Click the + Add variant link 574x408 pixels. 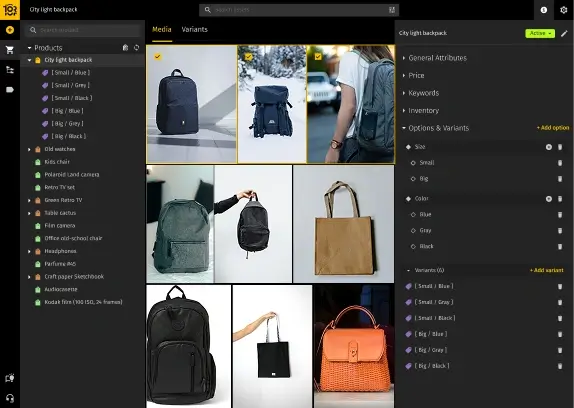[547, 270]
